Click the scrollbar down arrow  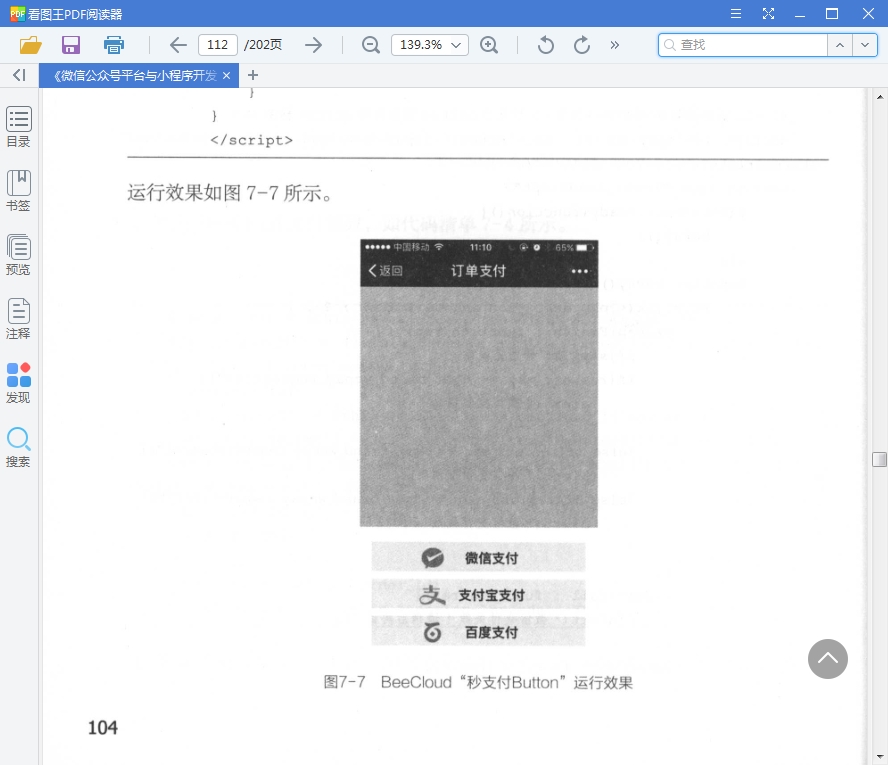coord(880,757)
